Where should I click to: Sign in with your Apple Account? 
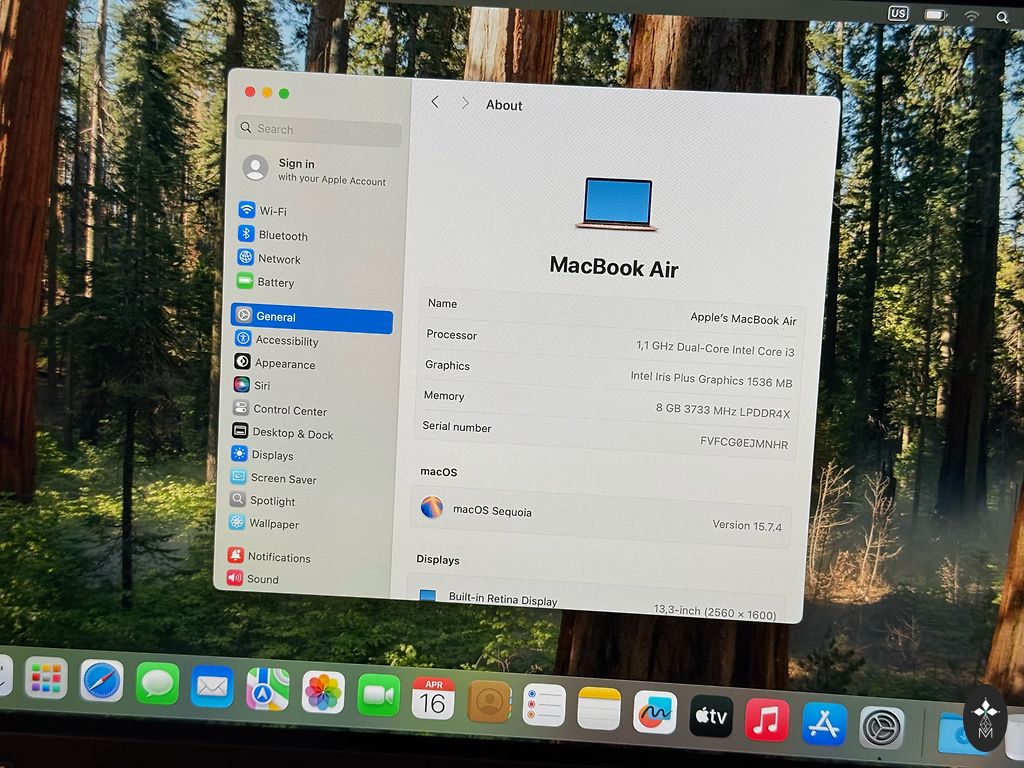click(x=315, y=170)
